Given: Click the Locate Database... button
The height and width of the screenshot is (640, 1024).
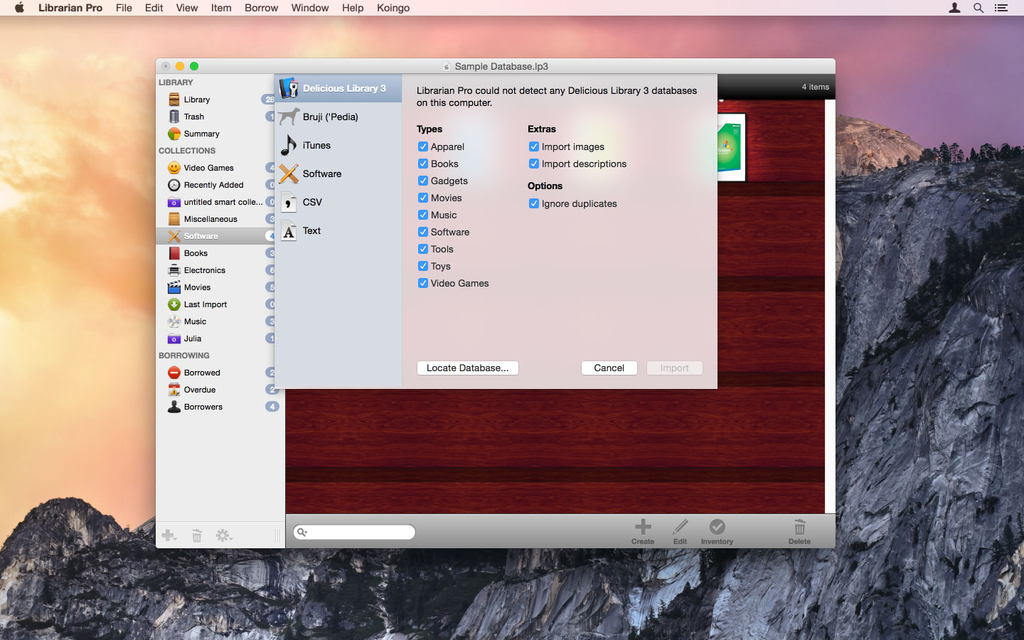Looking at the screenshot, I should (467, 368).
